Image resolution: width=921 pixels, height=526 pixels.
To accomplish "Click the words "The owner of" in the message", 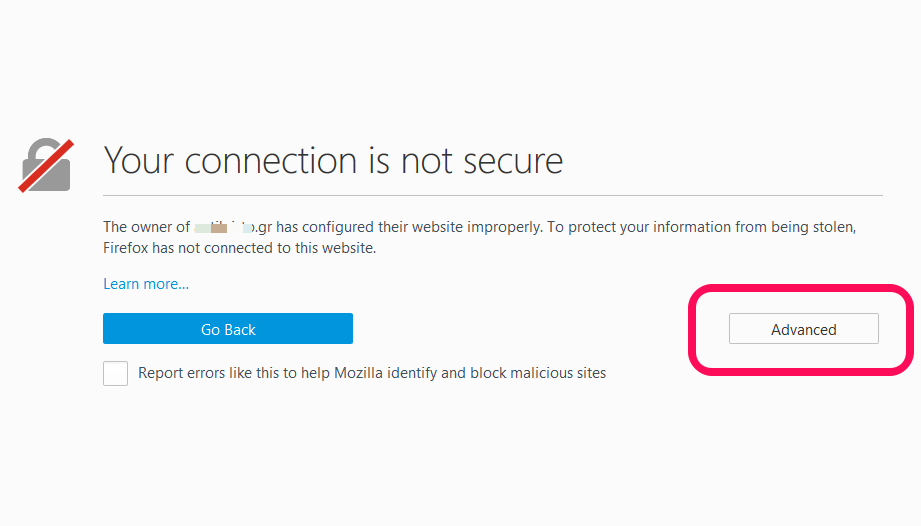I will coord(146,227).
